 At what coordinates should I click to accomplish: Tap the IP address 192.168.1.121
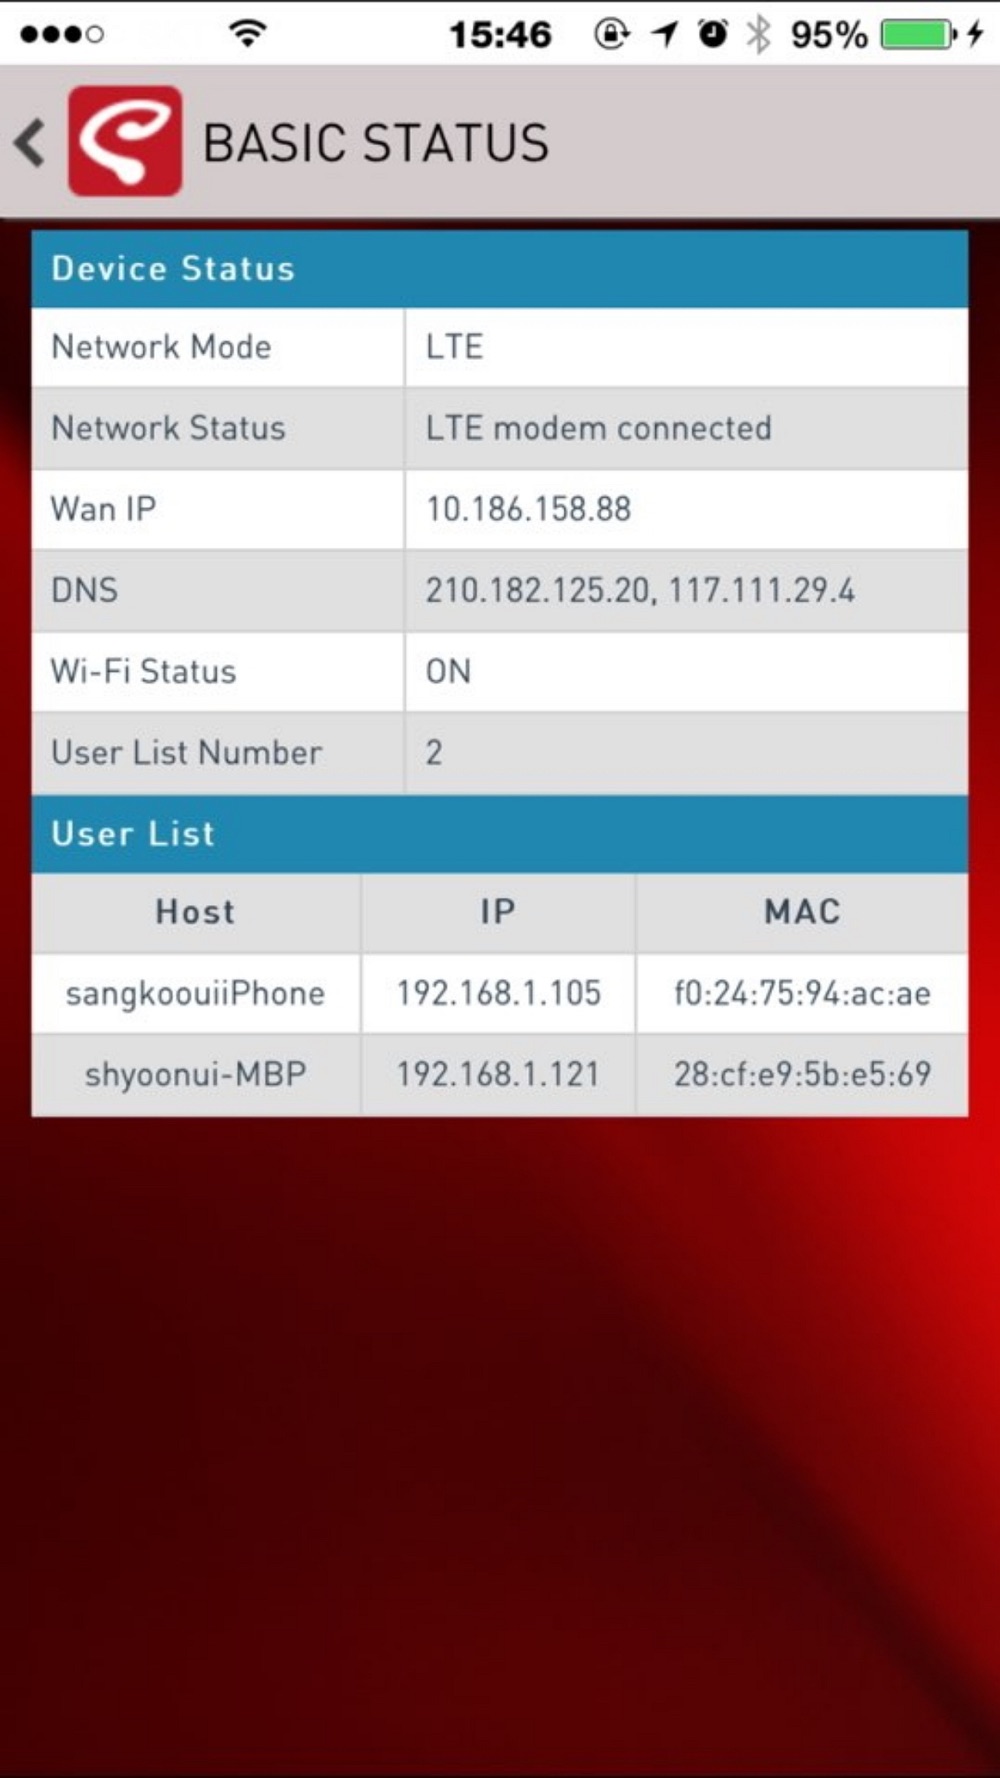[x=498, y=1074]
